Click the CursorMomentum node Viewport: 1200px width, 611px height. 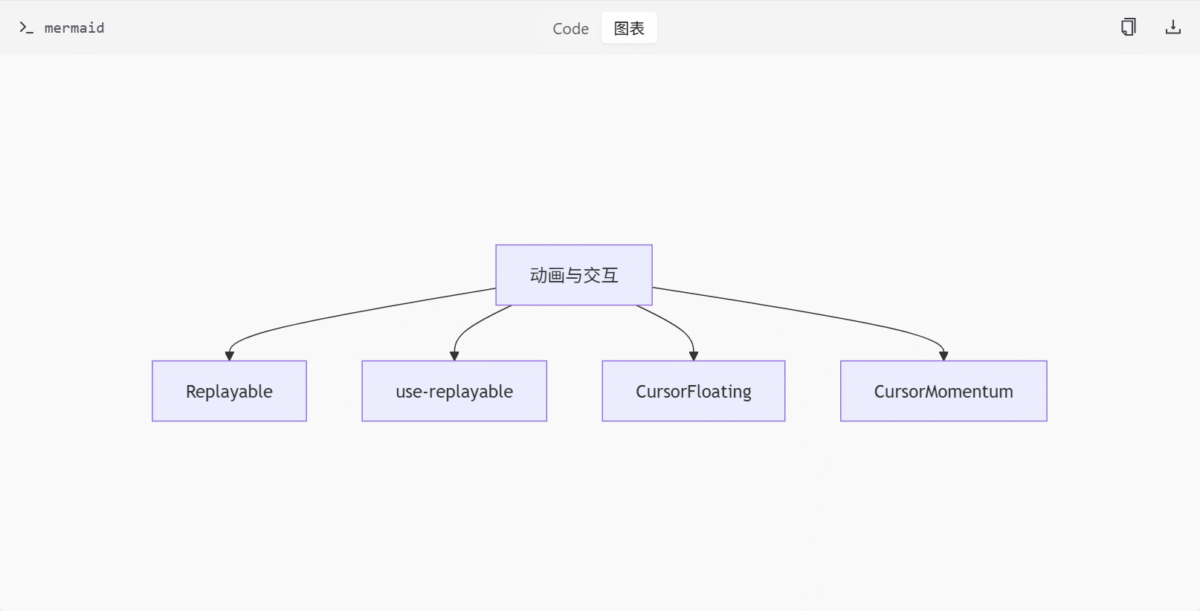coord(943,391)
